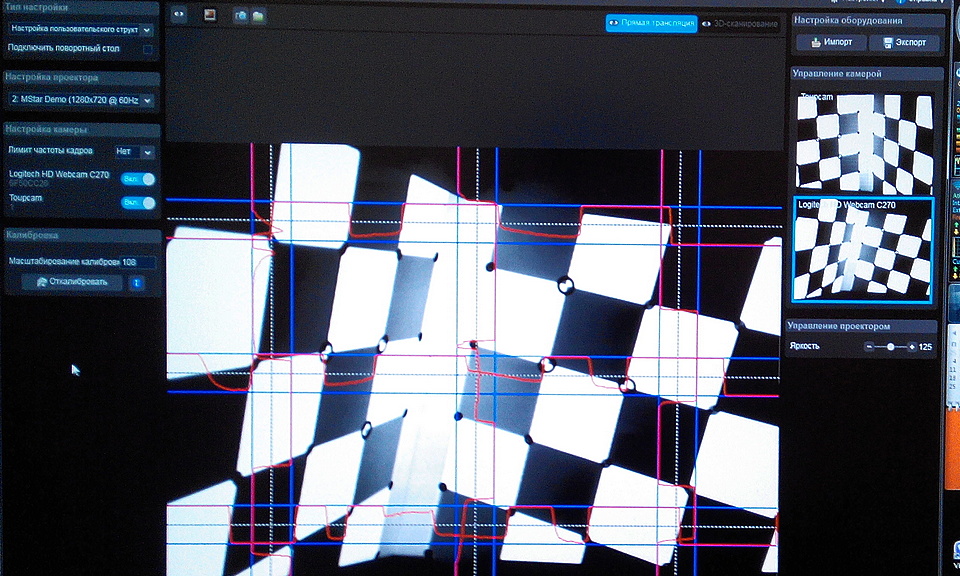
Task: Toggle the Toupcam camera switch
Action: point(138,203)
